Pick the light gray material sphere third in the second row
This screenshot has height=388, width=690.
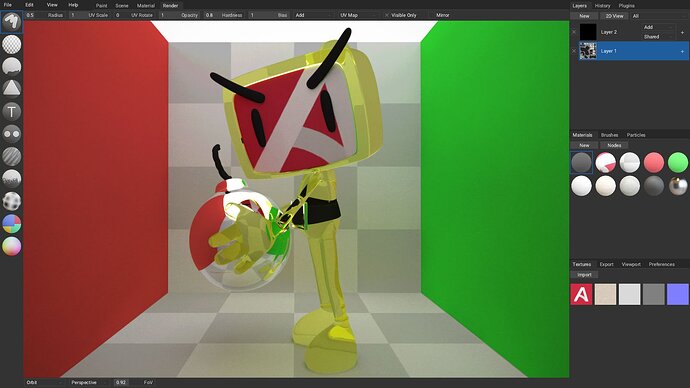coord(630,186)
